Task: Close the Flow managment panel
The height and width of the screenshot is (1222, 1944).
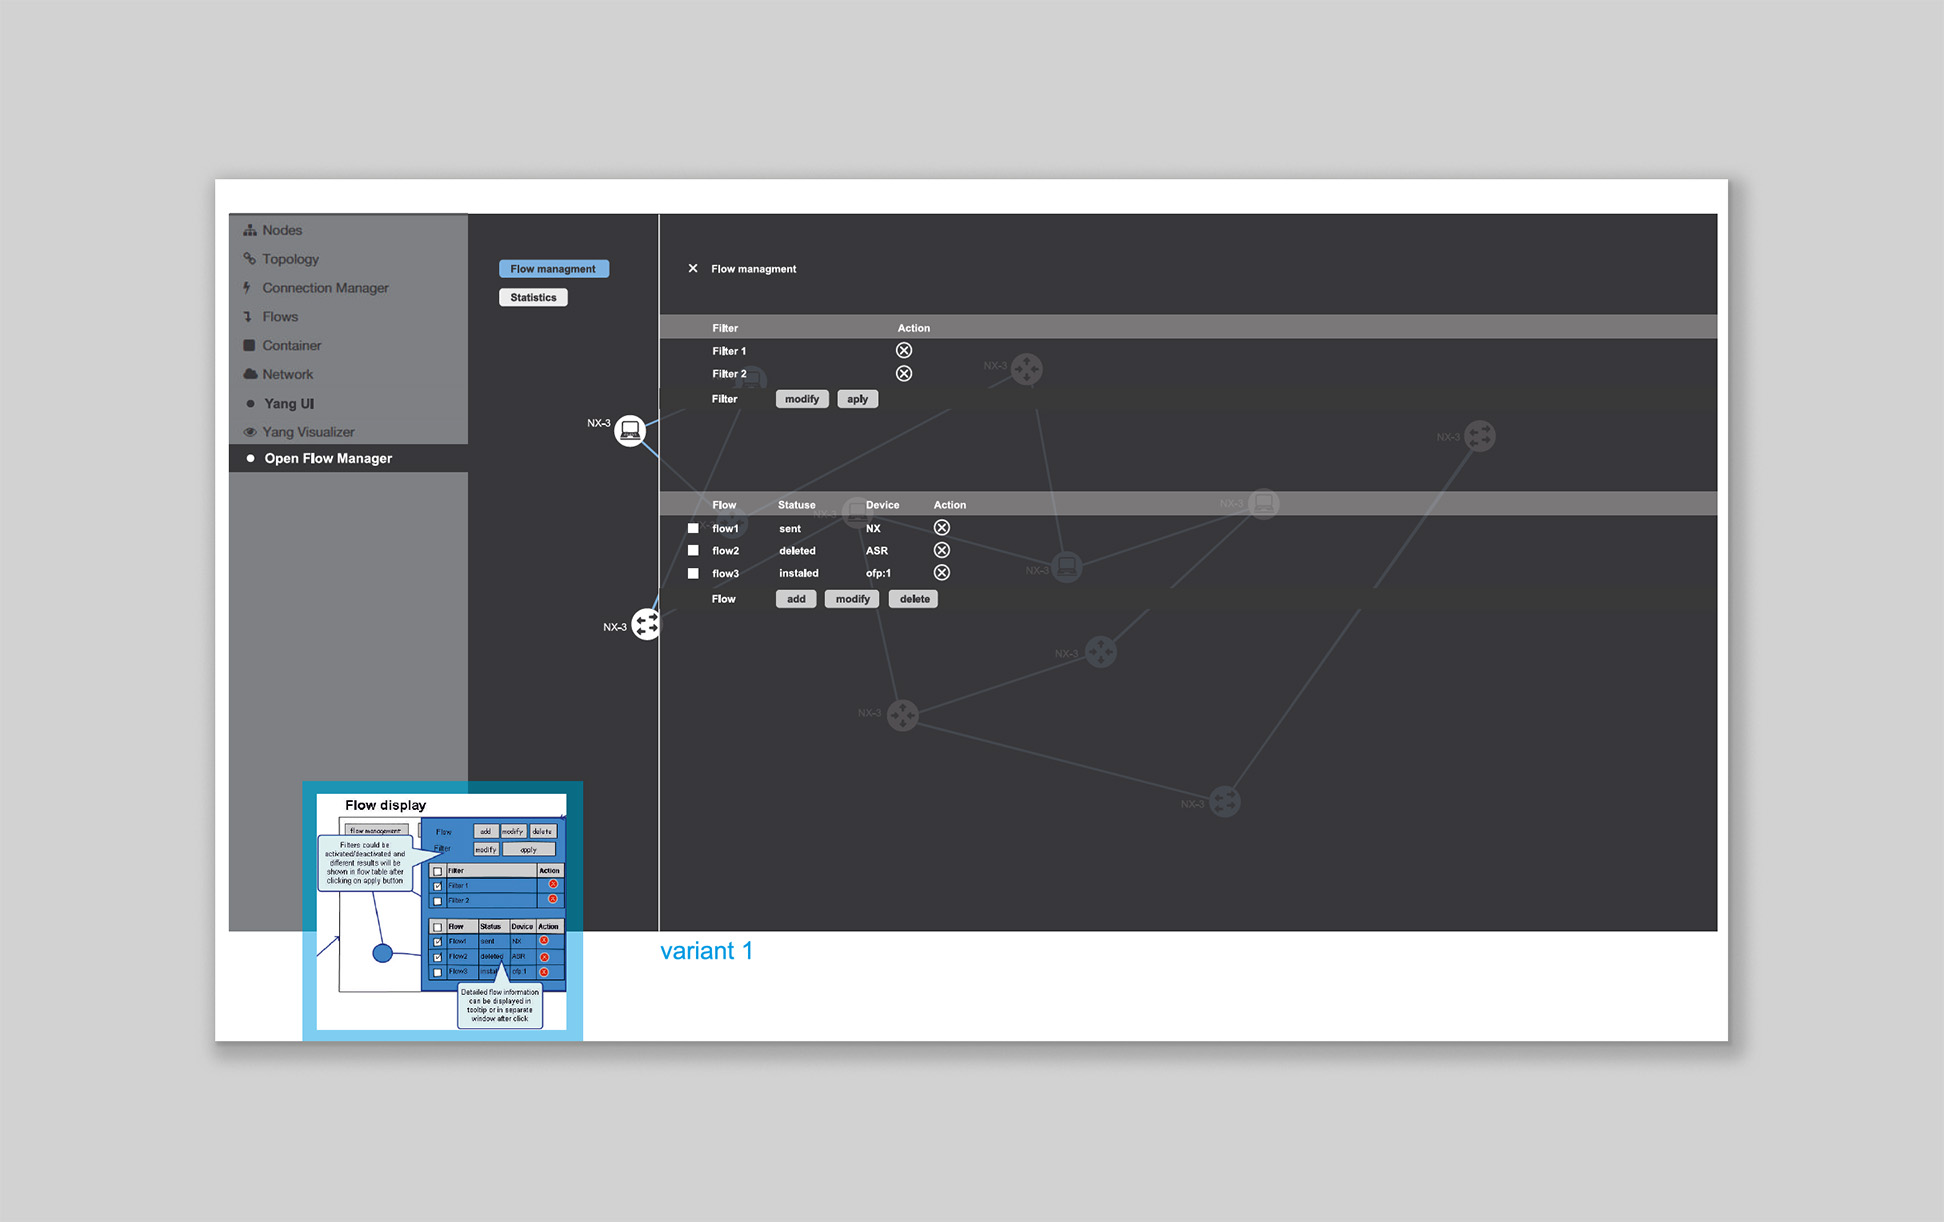Action: tap(693, 268)
